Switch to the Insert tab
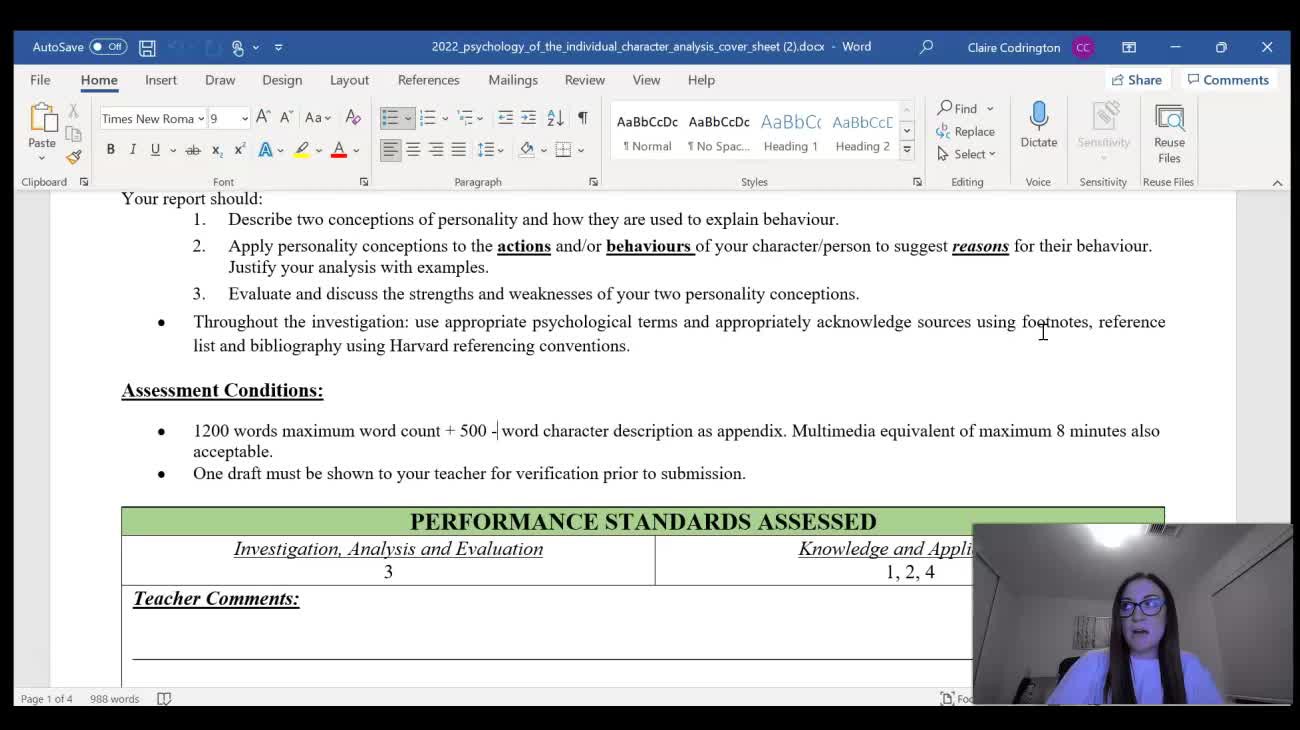The height and width of the screenshot is (730, 1300). pos(161,80)
